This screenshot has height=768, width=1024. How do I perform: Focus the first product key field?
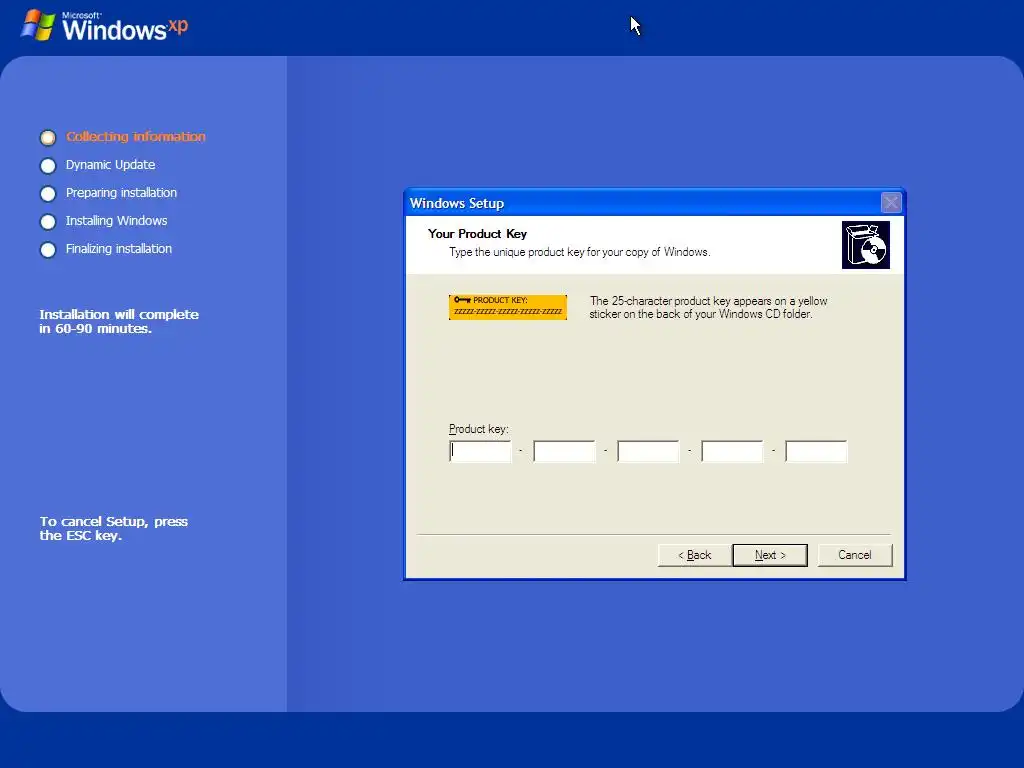[x=481, y=451]
